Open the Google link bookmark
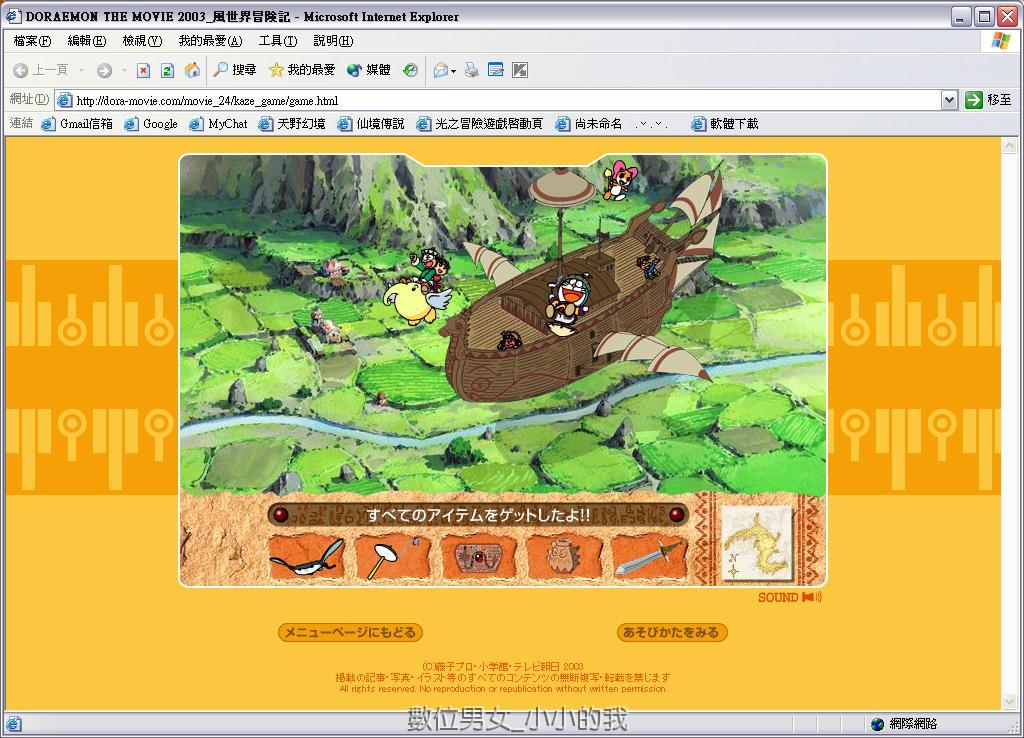This screenshot has height=738, width=1024. tap(151, 123)
